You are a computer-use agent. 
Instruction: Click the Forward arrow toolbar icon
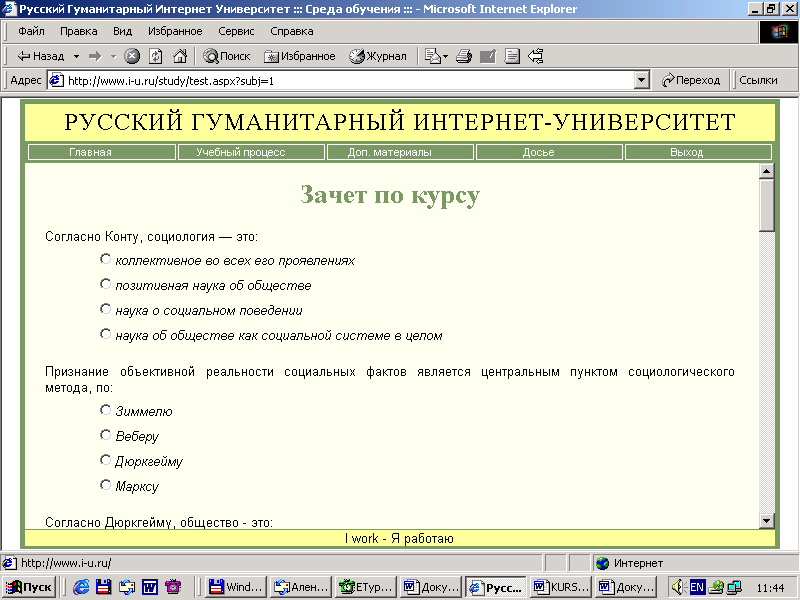coord(95,56)
